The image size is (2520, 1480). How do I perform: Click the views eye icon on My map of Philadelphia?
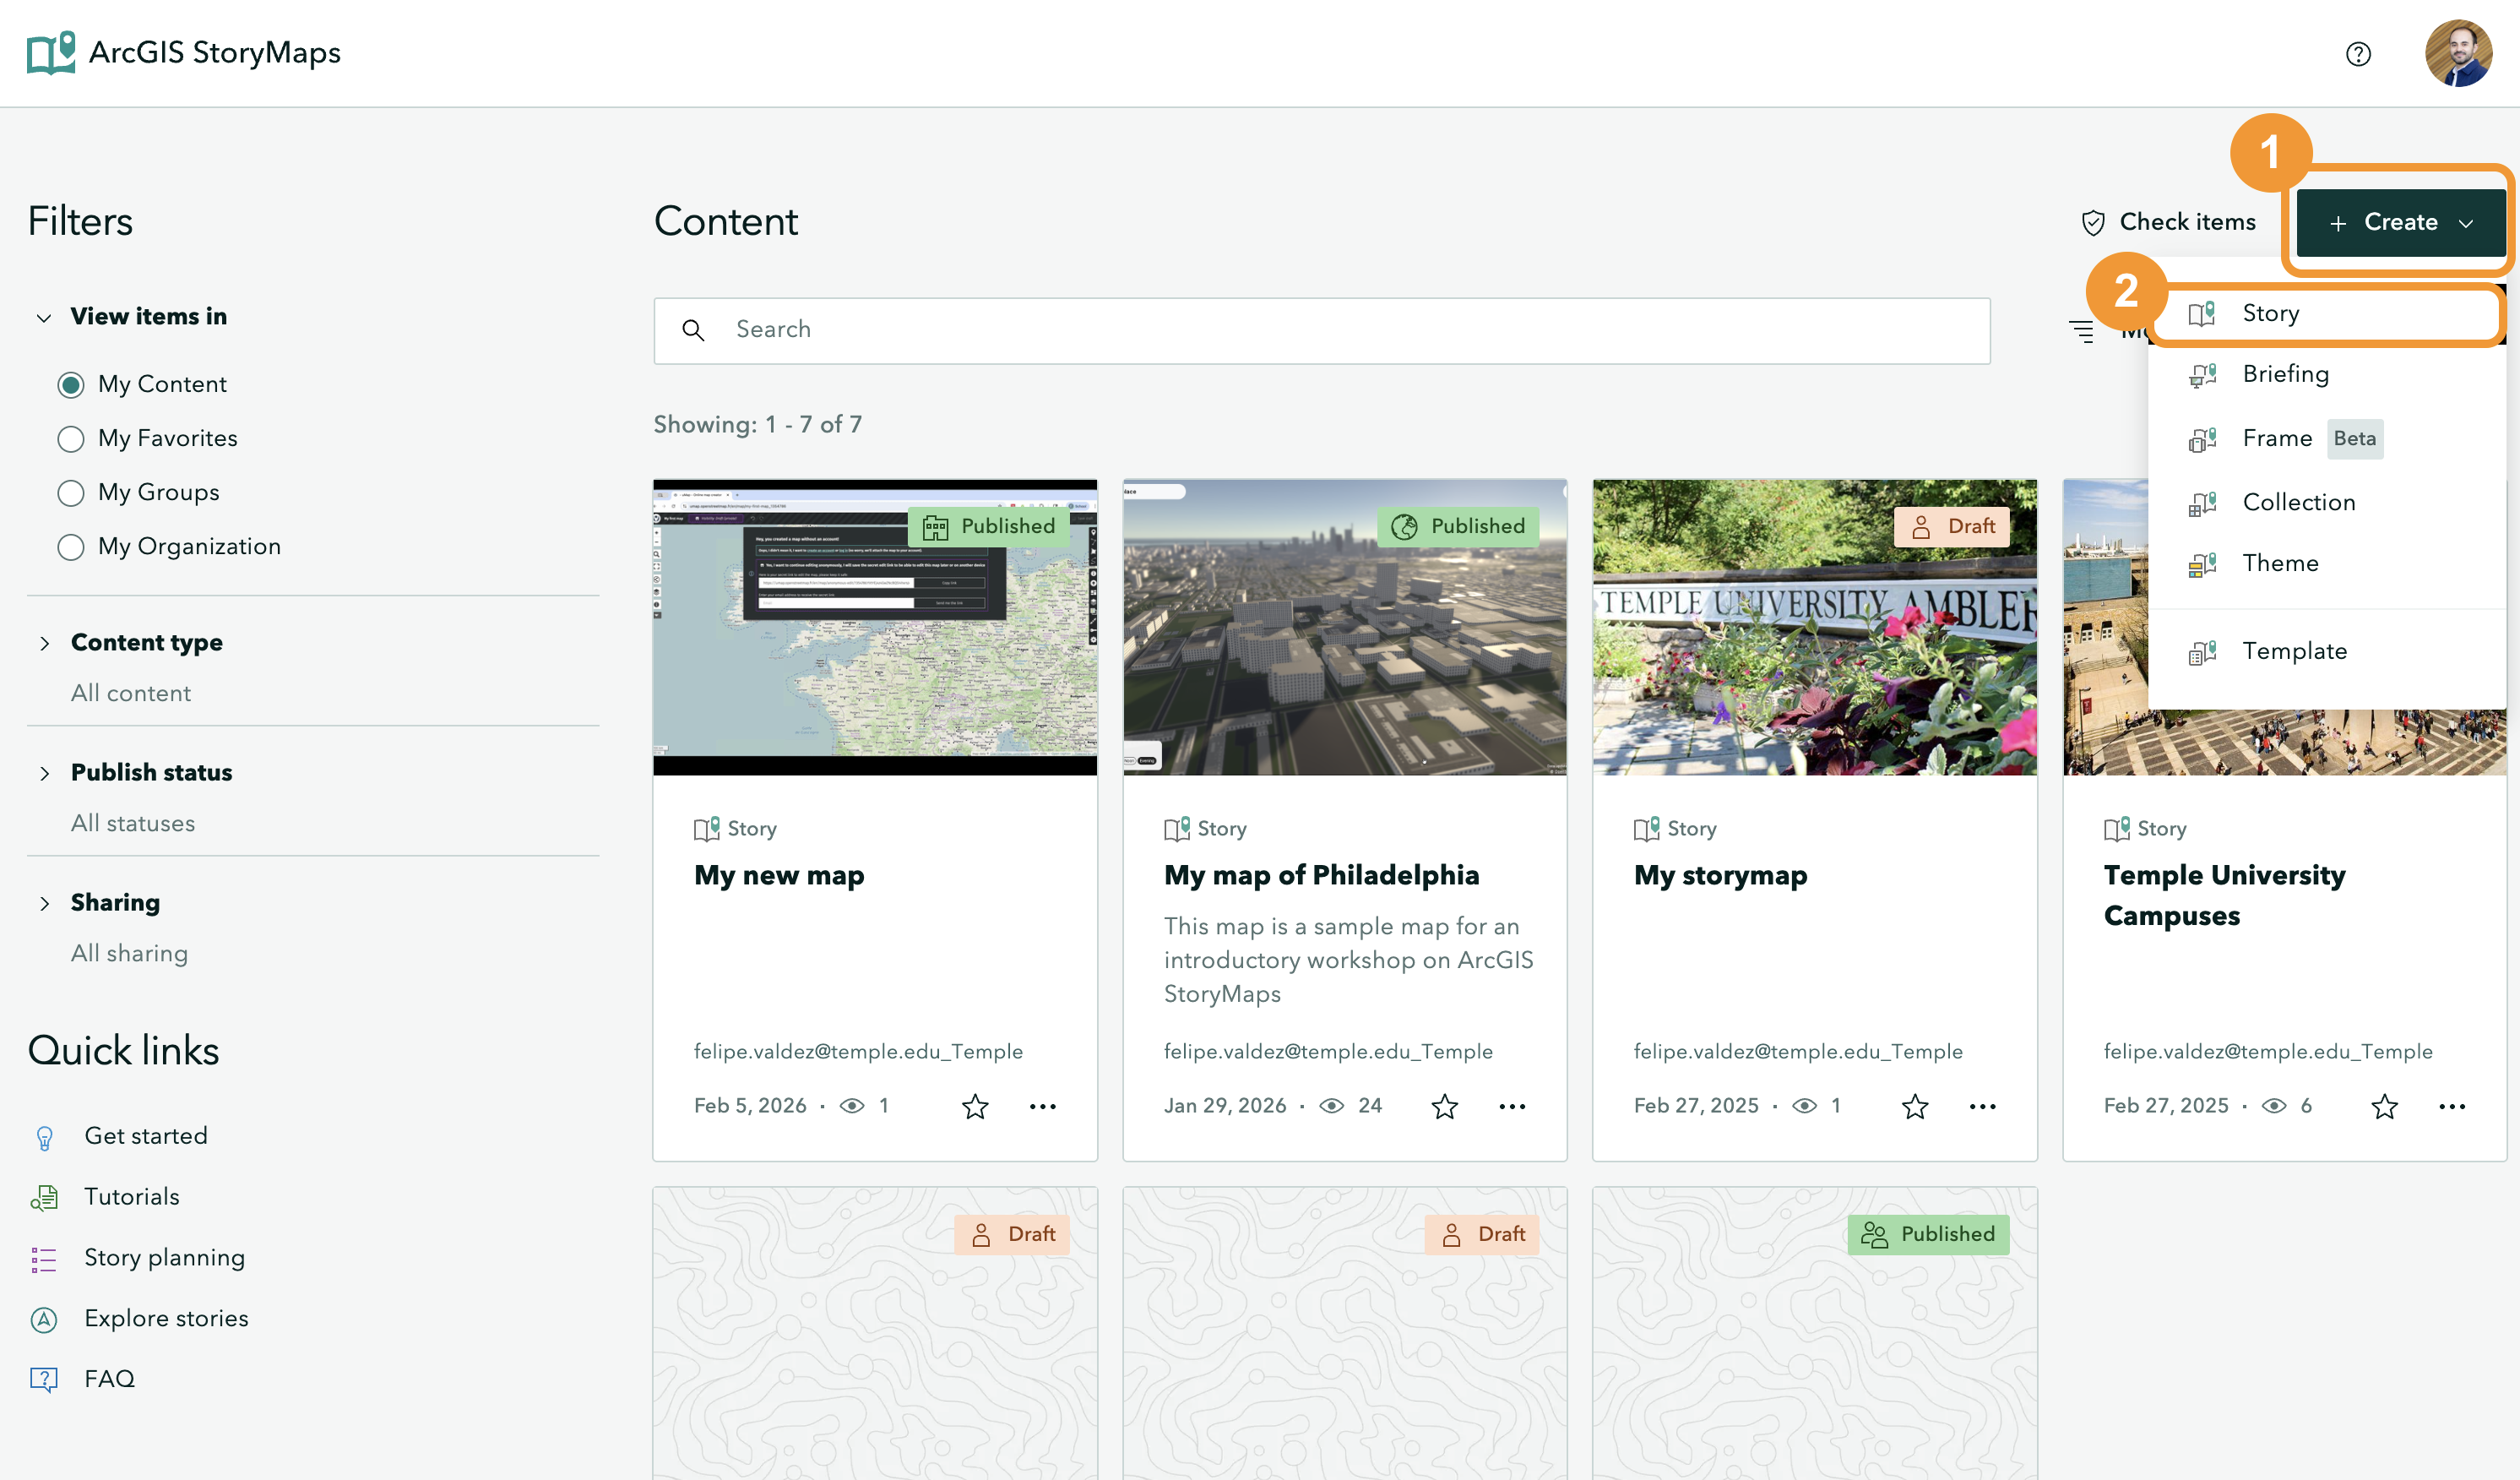coord(1332,1106)
